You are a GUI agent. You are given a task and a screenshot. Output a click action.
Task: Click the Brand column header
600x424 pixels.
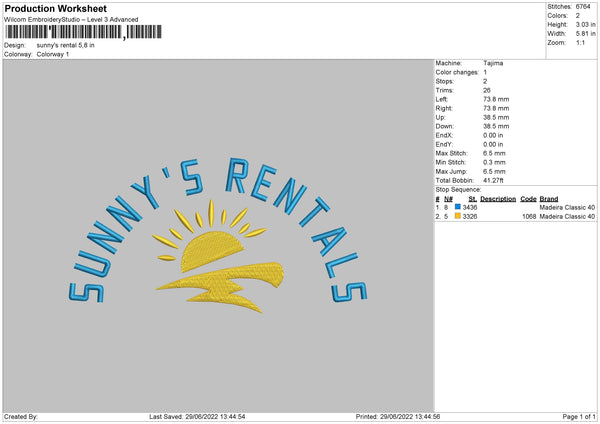[548, 198]
